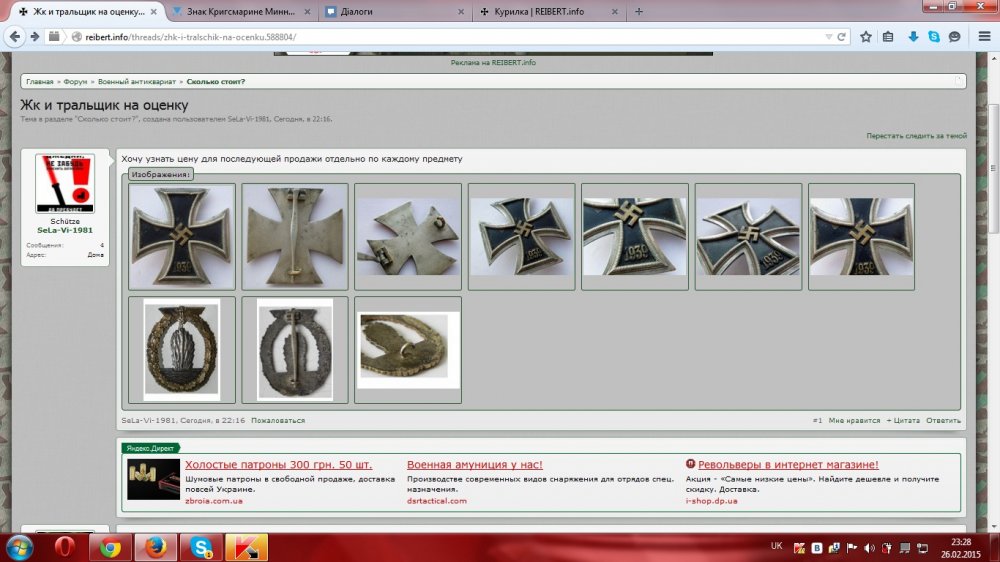Open the minesweeper badge front thumbnail

pyautogui.click(x=182, y=349)
